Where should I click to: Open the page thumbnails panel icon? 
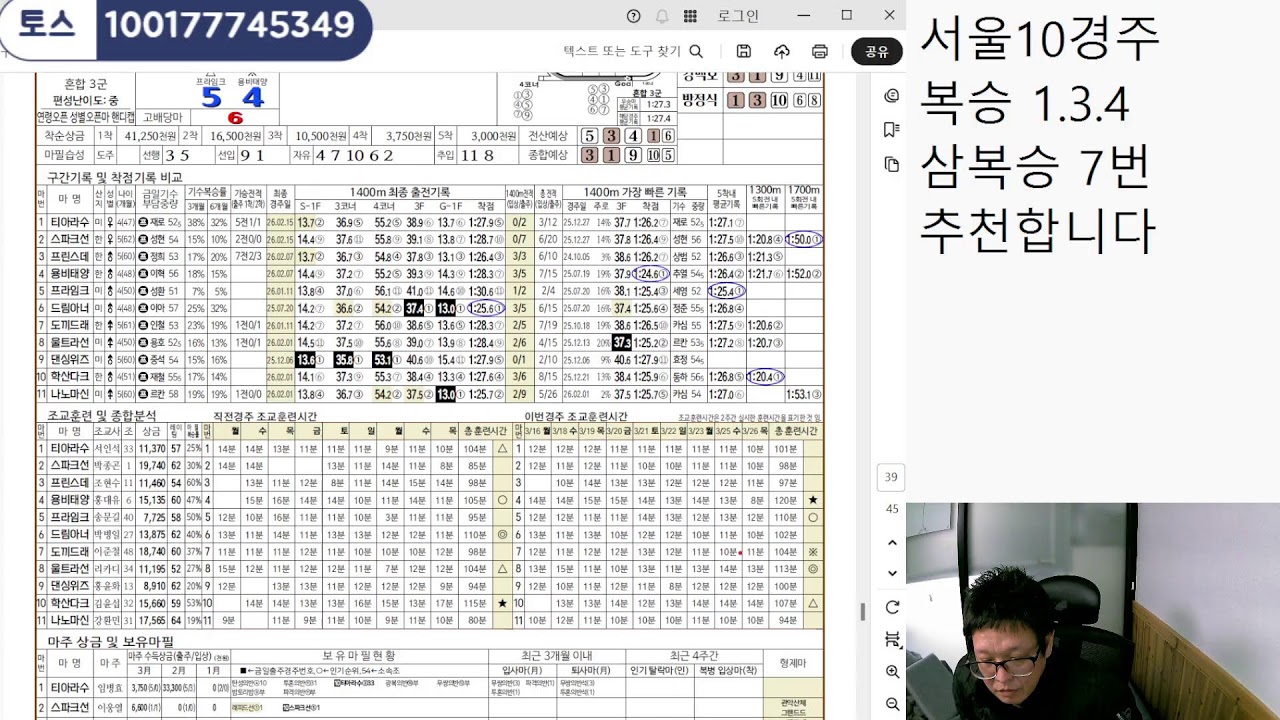point(892,164)
